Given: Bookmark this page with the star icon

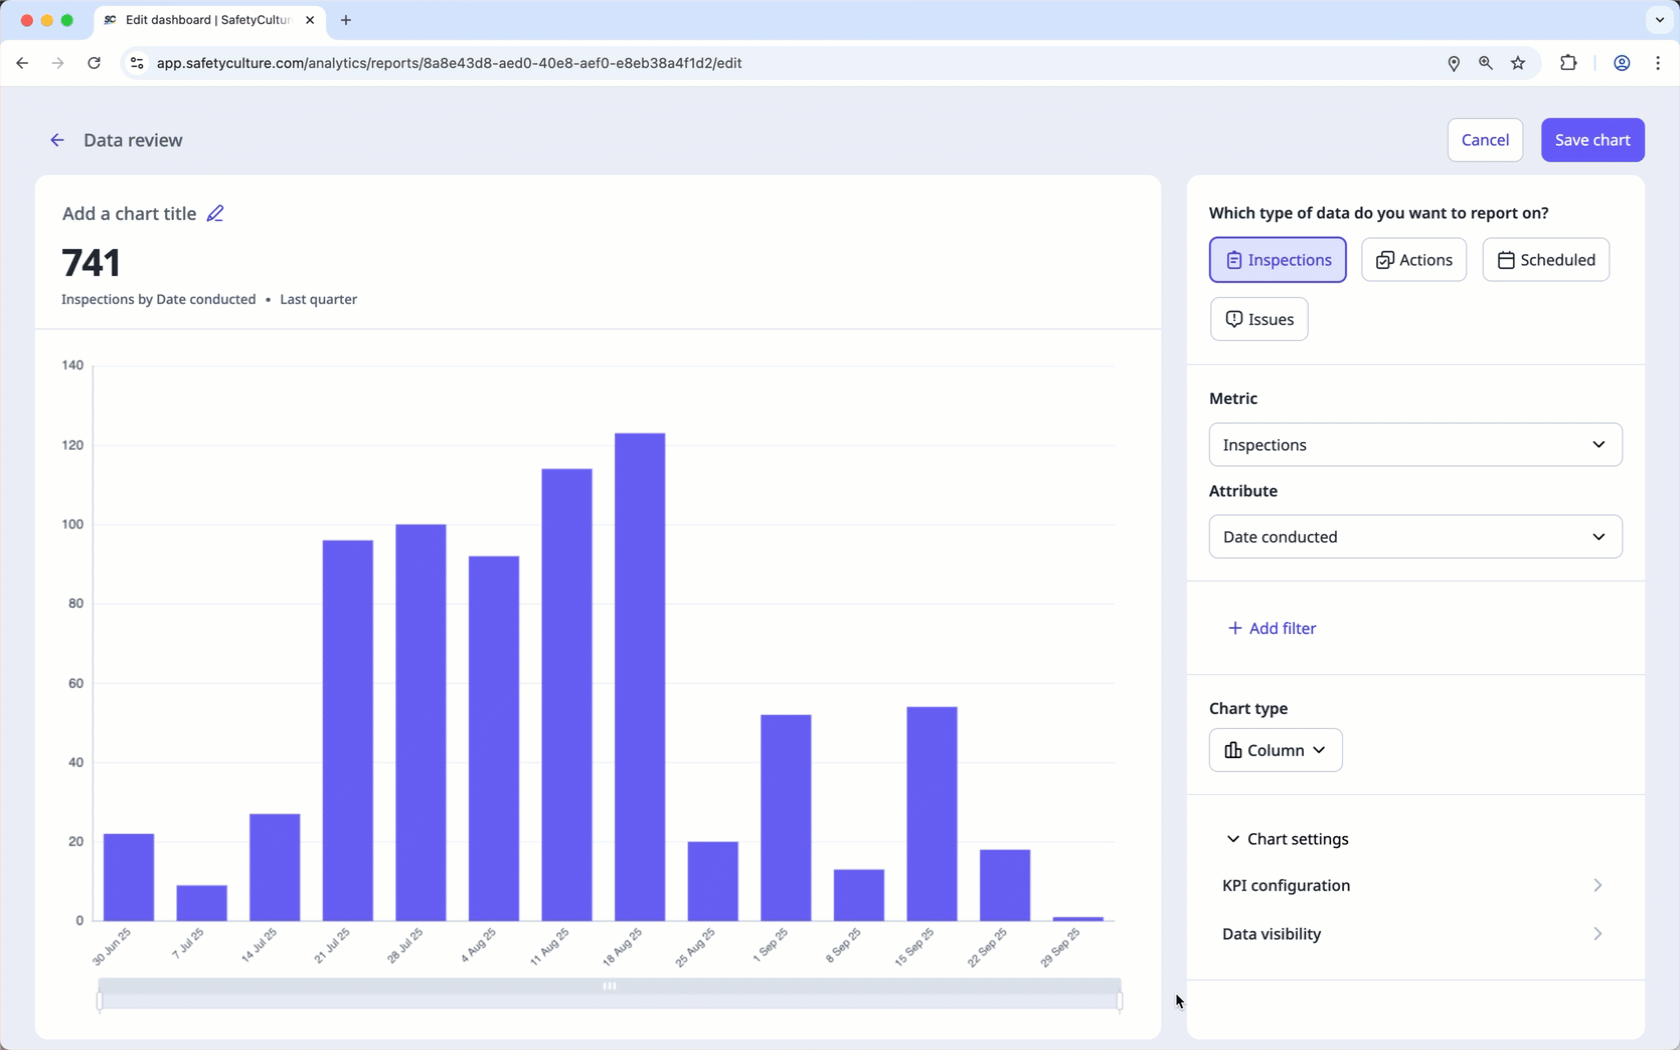Looking at the screenshot, I should [1518, 63].
